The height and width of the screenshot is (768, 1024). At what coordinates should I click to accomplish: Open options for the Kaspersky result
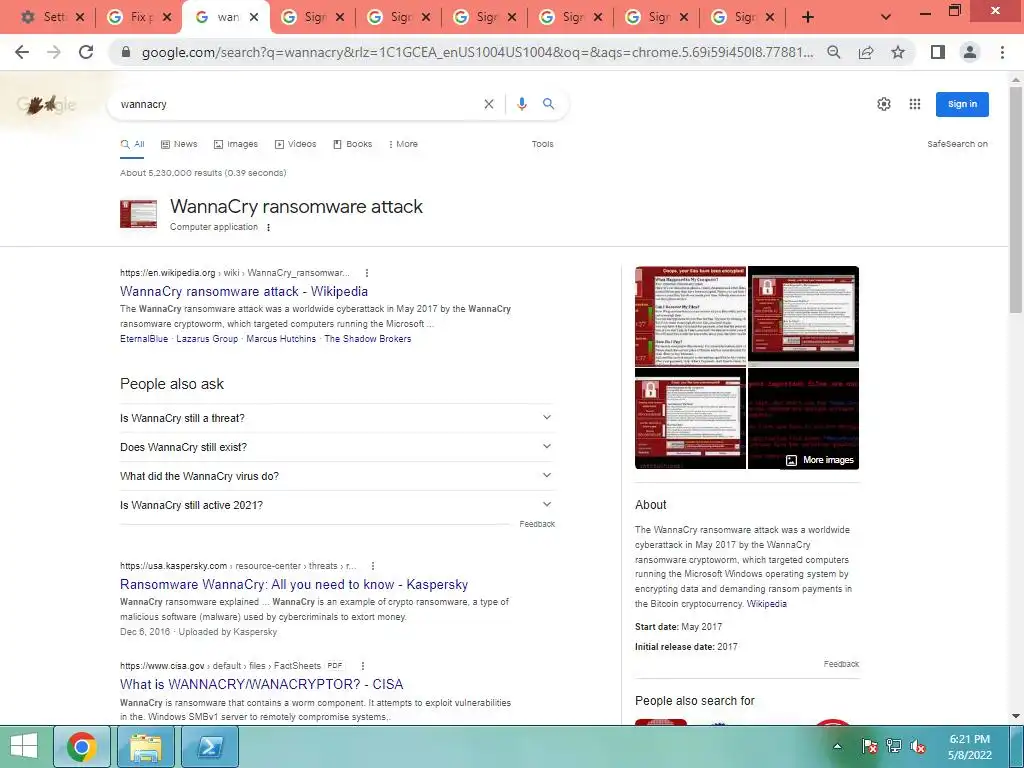coord(373,566)
